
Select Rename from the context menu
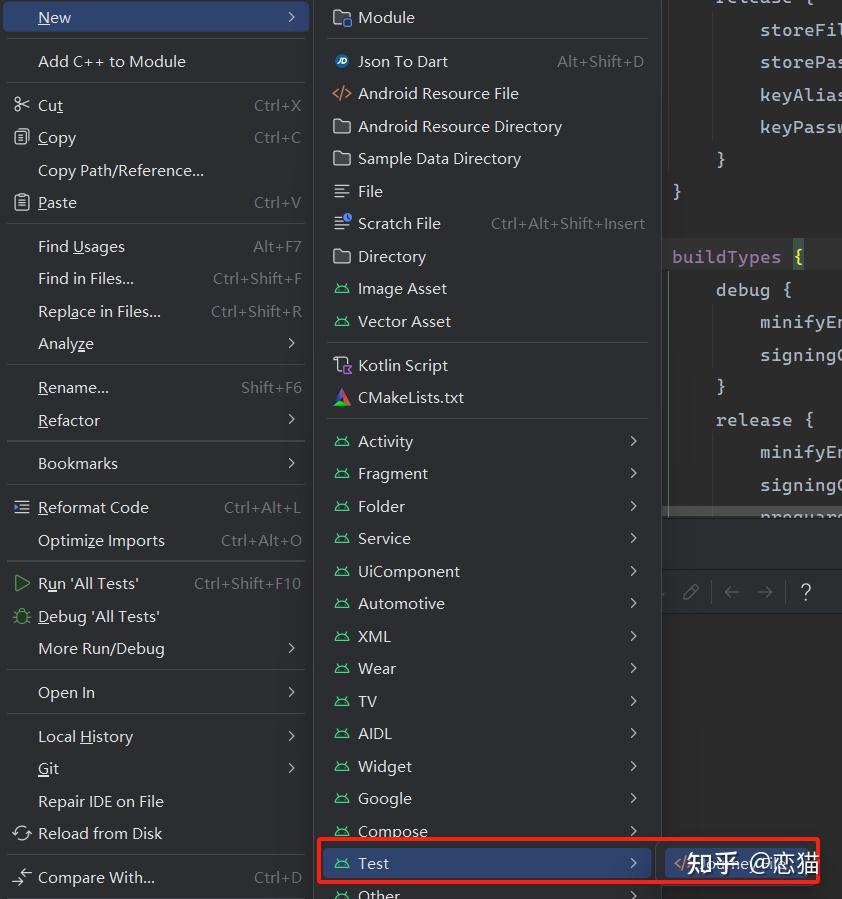[x=73, y=387]
